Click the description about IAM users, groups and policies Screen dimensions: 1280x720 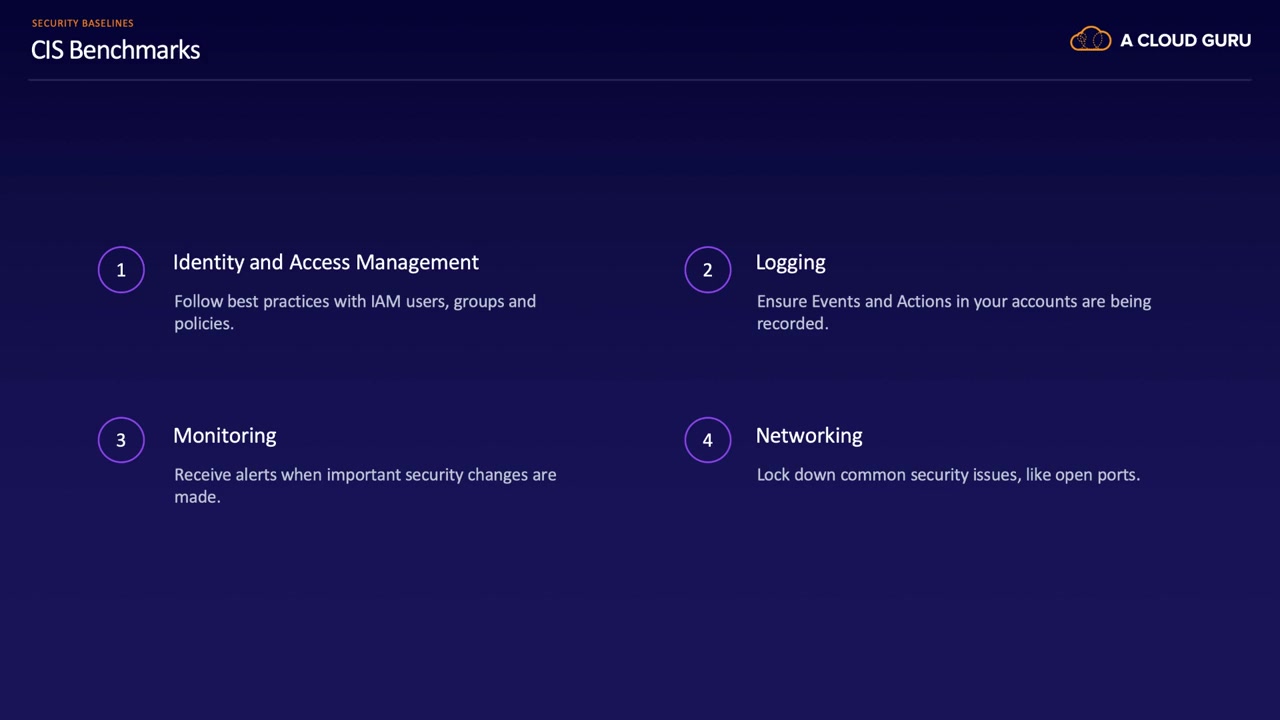(354, 312)
